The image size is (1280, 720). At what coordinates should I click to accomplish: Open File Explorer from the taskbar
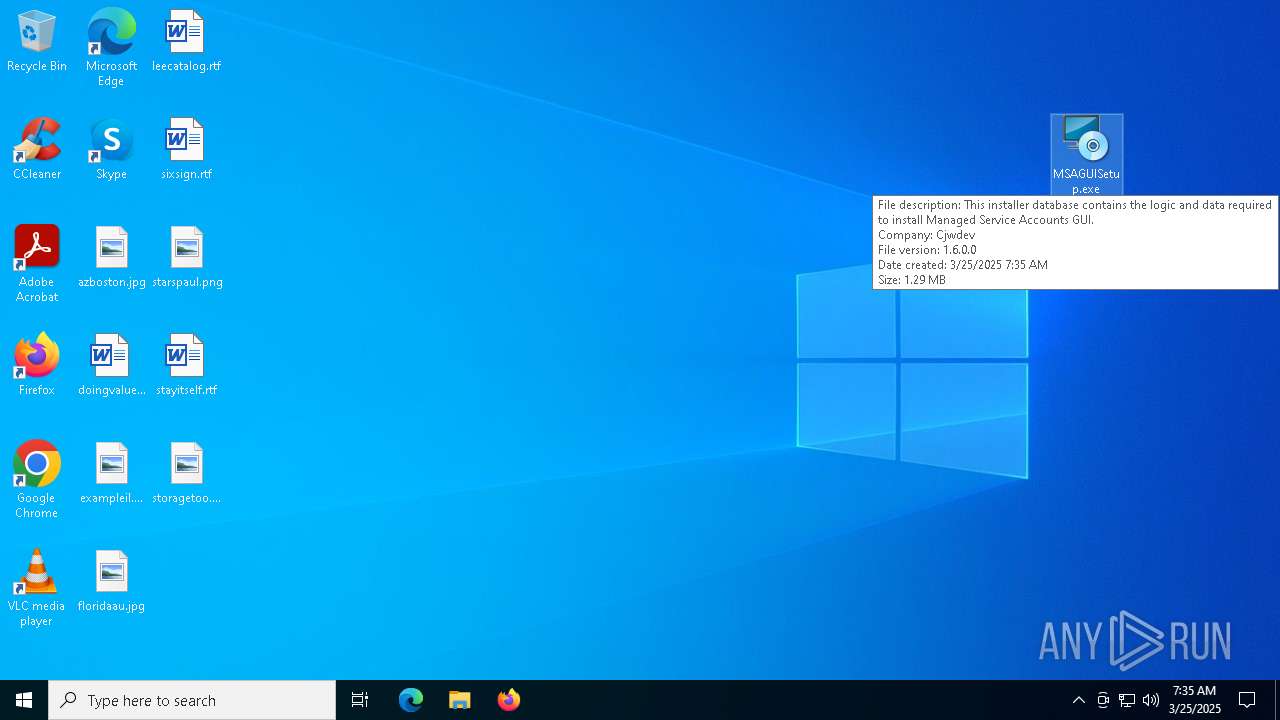pos(460,700)
